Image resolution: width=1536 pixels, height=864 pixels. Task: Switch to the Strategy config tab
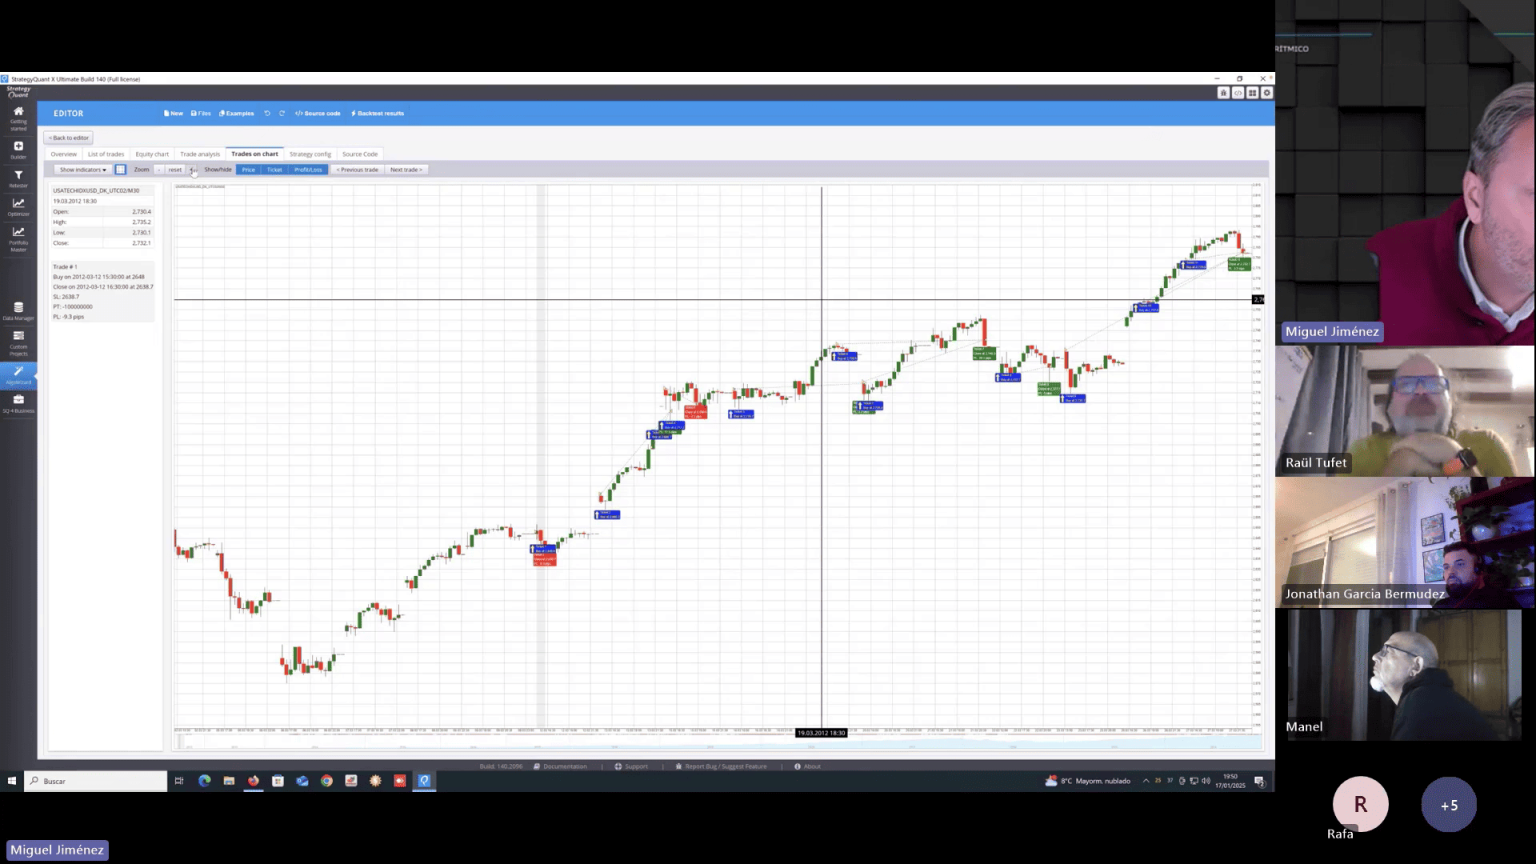pos(310,153)
